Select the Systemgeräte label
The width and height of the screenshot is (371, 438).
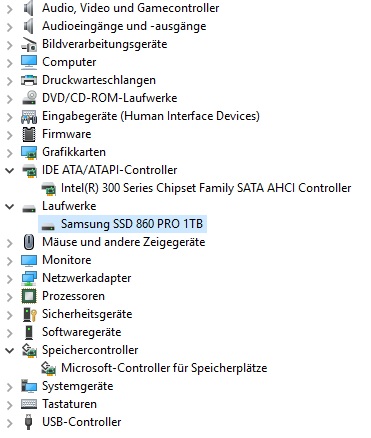(x=78, y=386)
